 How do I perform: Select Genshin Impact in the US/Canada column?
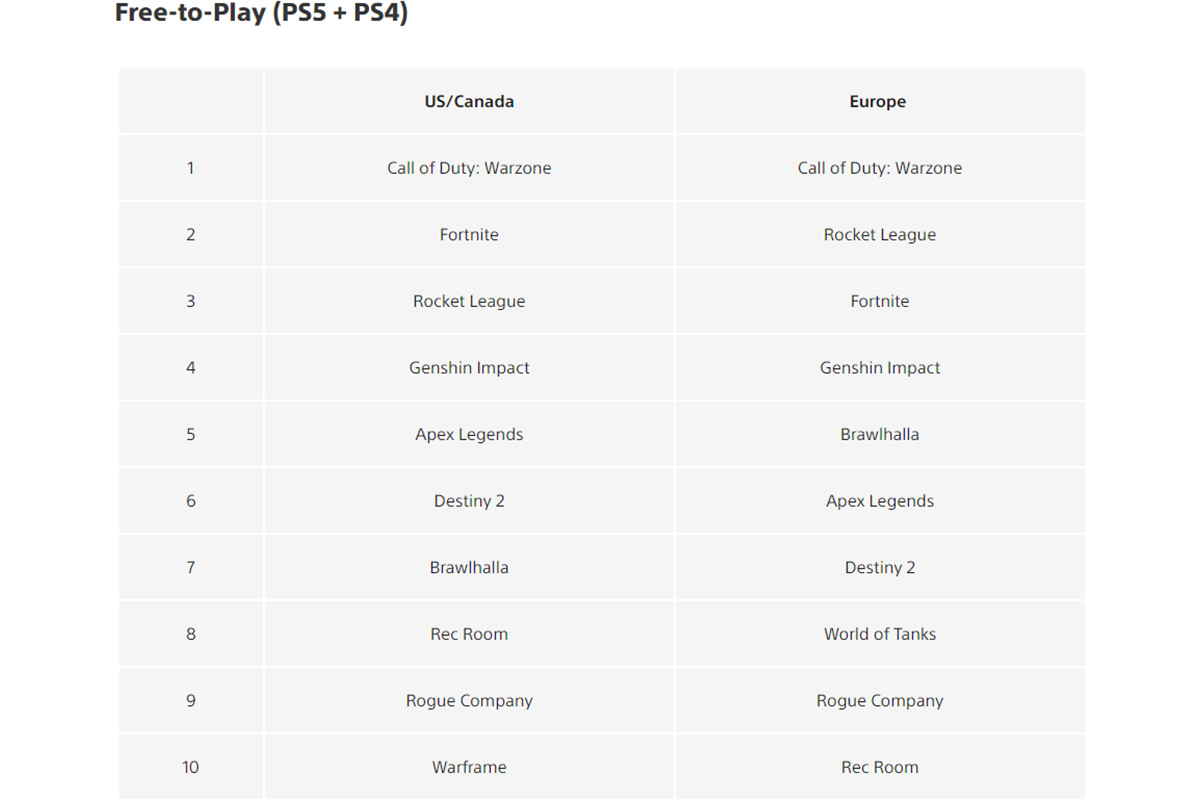click(x=469, y=368)
